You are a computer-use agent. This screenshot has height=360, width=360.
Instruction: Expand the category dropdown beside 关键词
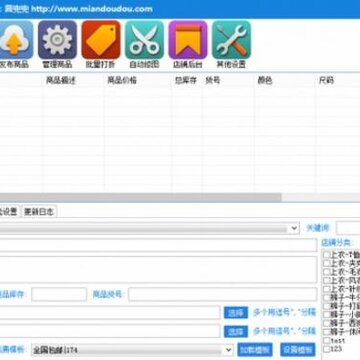coord(294,228)
